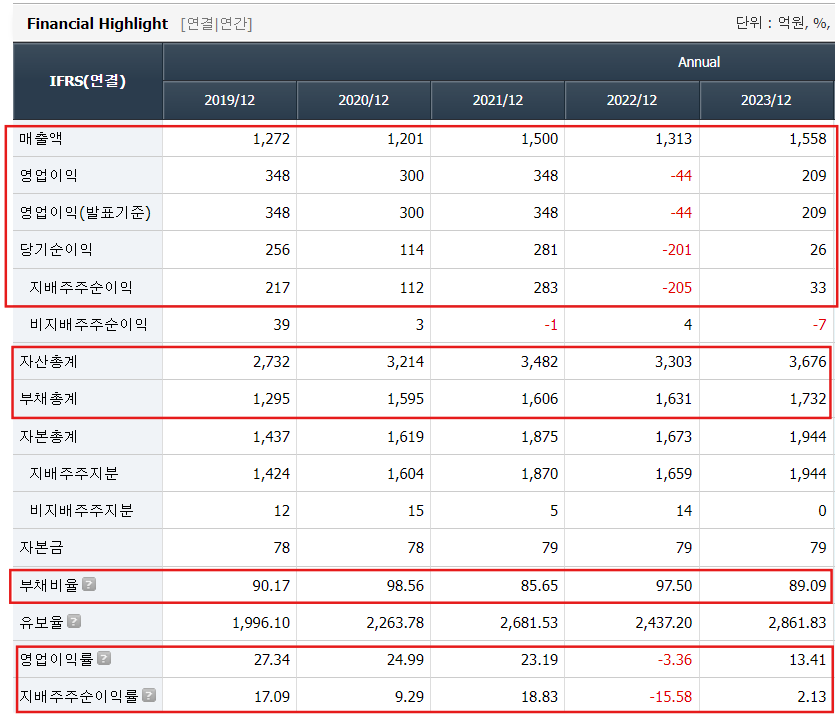The height and width of the screenshot is (714, 839).
Task: Click the 1,437 total equity value
Action: point(271,437)
